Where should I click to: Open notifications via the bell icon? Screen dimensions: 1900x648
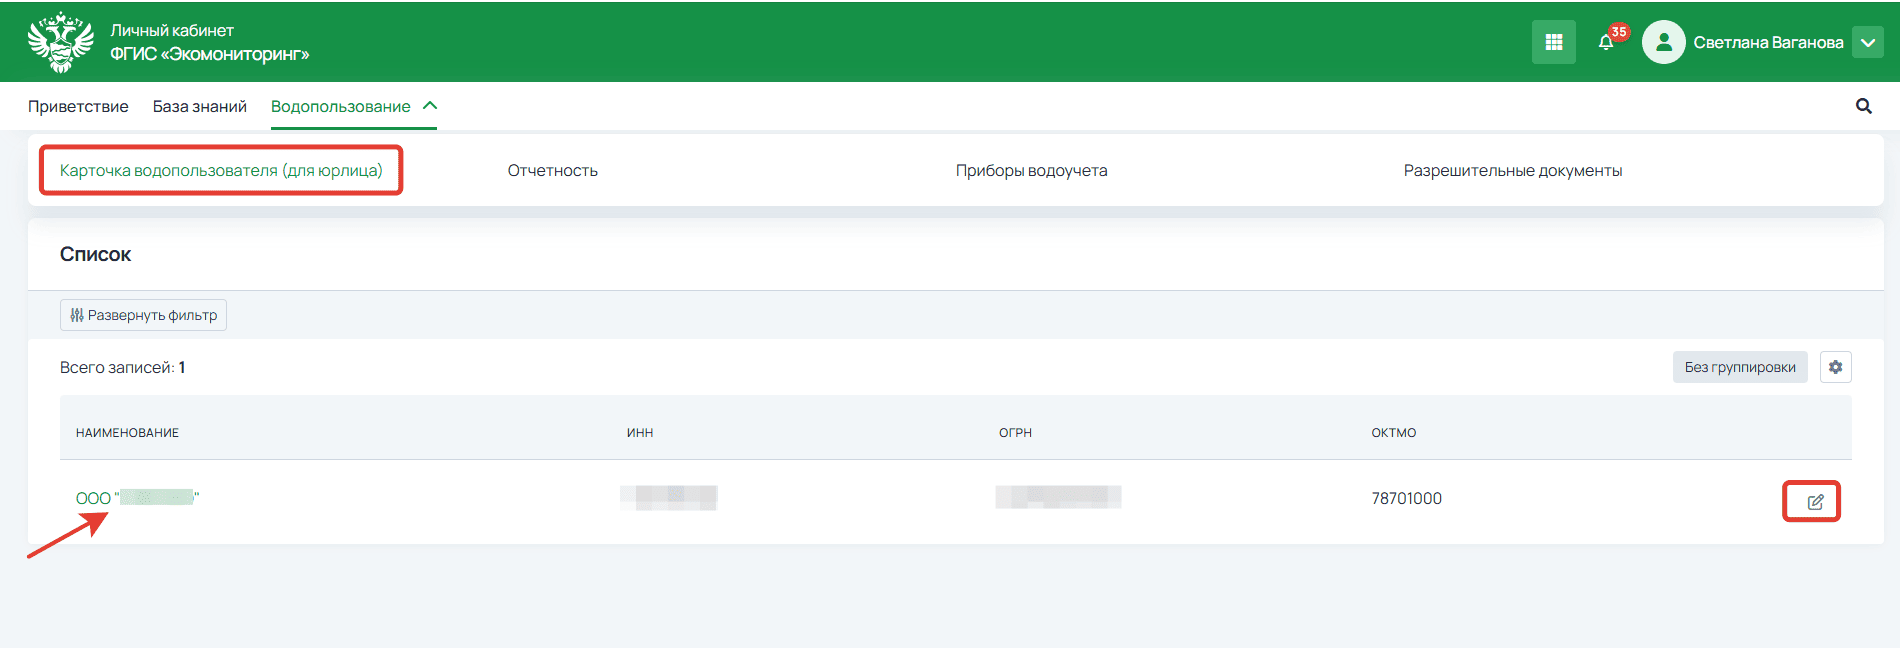pos(1606,42)
